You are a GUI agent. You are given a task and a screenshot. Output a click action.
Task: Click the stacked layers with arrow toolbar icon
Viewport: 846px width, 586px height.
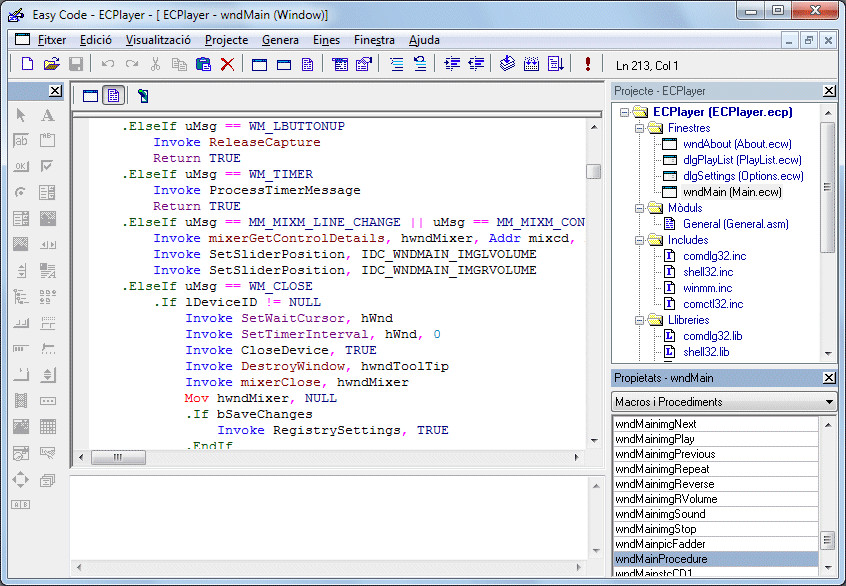pyautogui.click(x=507, y=64)
